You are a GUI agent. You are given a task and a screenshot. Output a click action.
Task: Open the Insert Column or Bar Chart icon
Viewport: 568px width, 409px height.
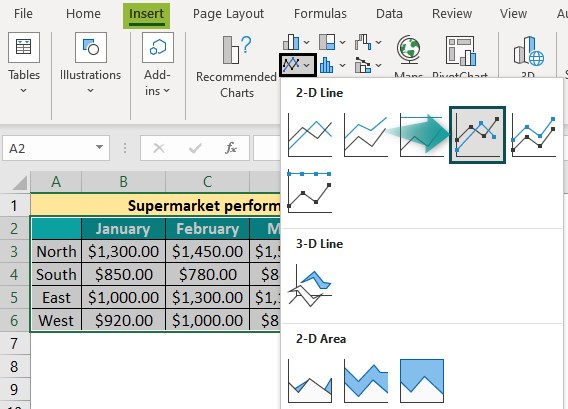[x=291, y=42]
